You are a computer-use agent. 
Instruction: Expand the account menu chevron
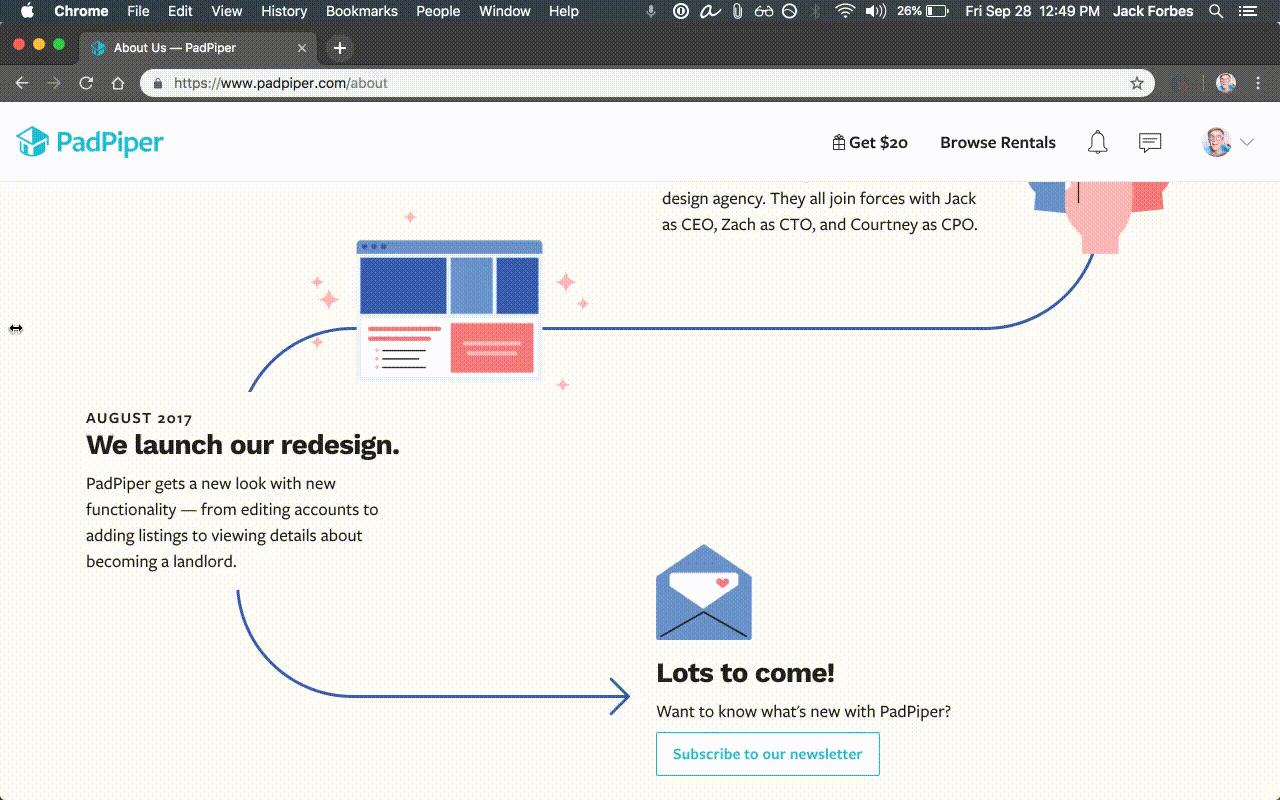point(1247,142)
